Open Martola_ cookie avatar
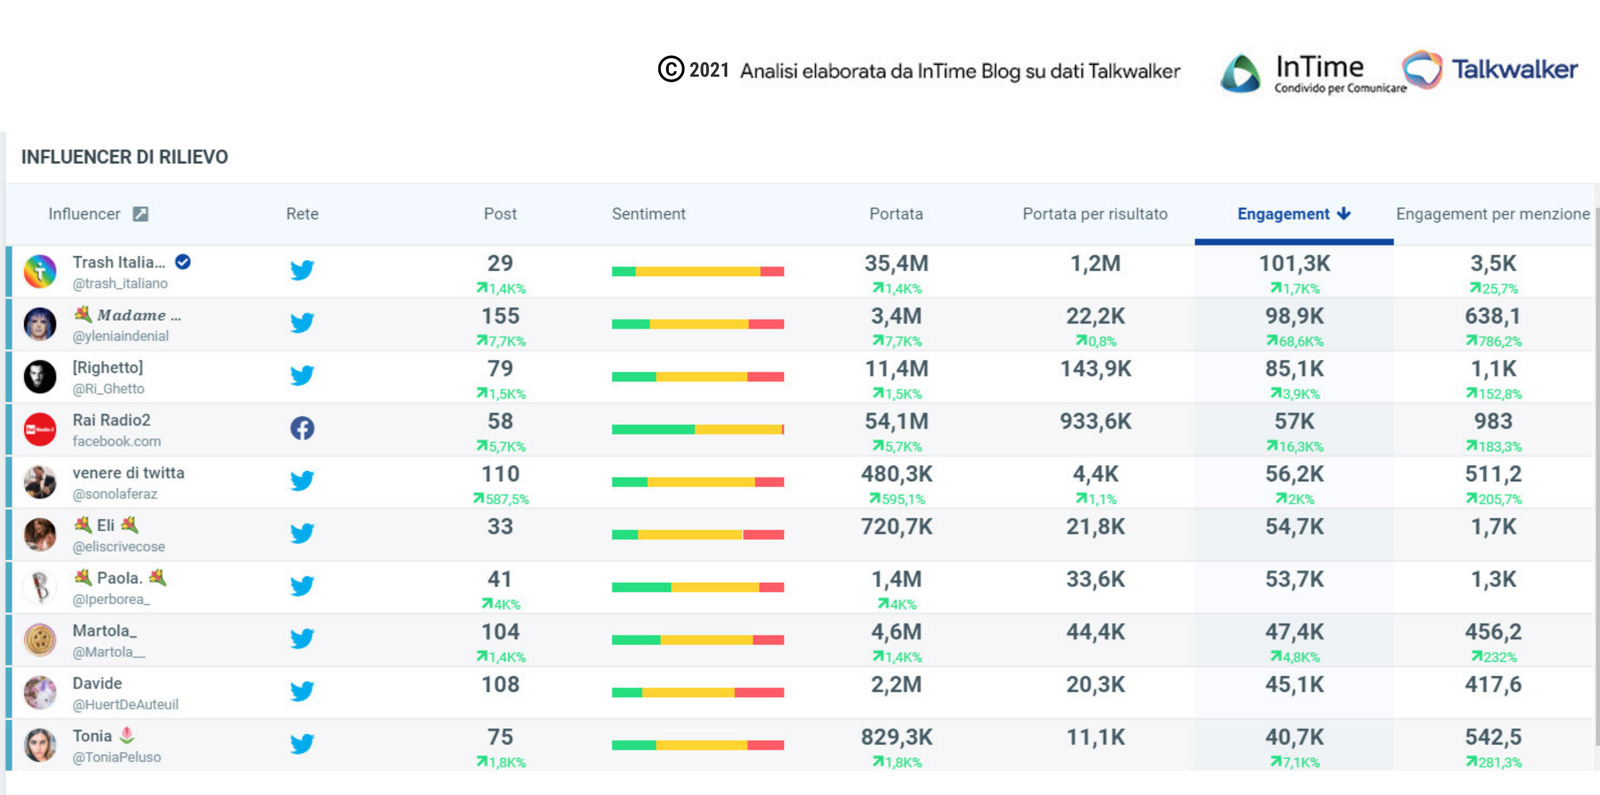Screen dimensions: 1600x795 40,640
